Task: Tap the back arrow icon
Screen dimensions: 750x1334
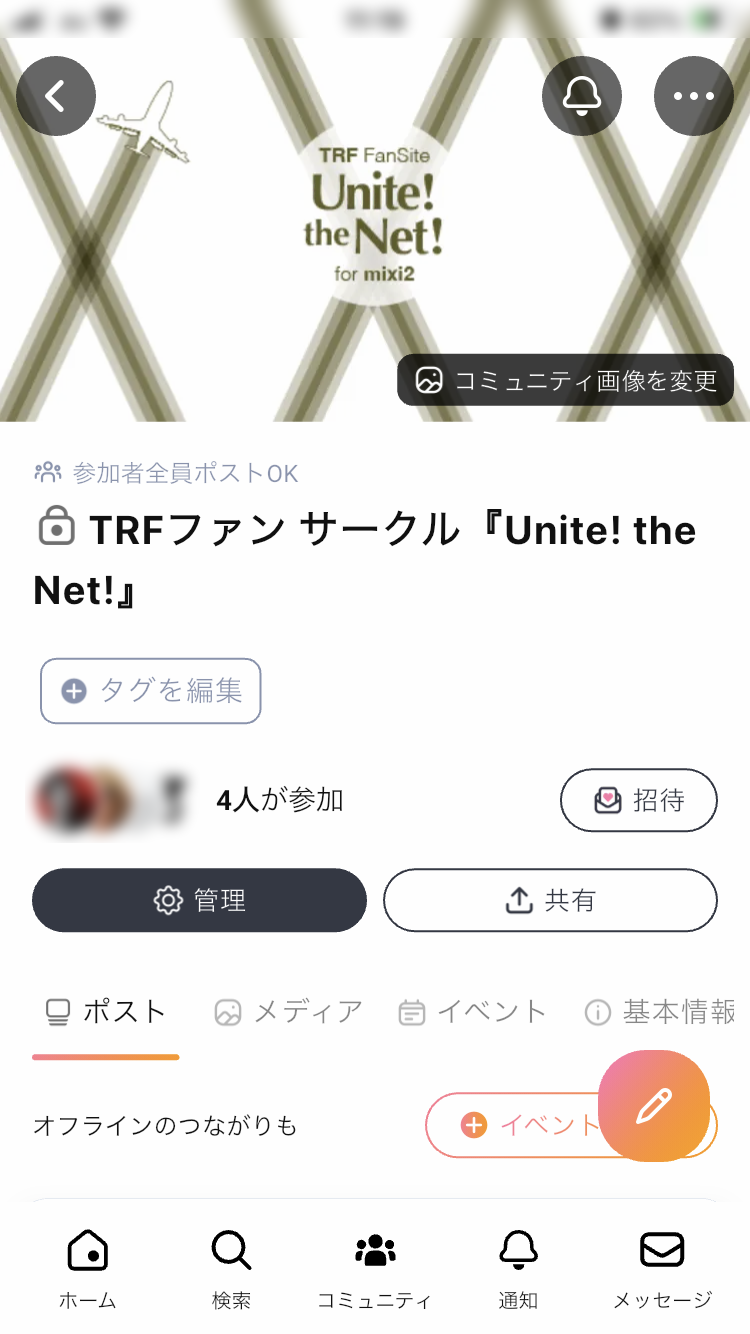Action: [x=56, y=96]
